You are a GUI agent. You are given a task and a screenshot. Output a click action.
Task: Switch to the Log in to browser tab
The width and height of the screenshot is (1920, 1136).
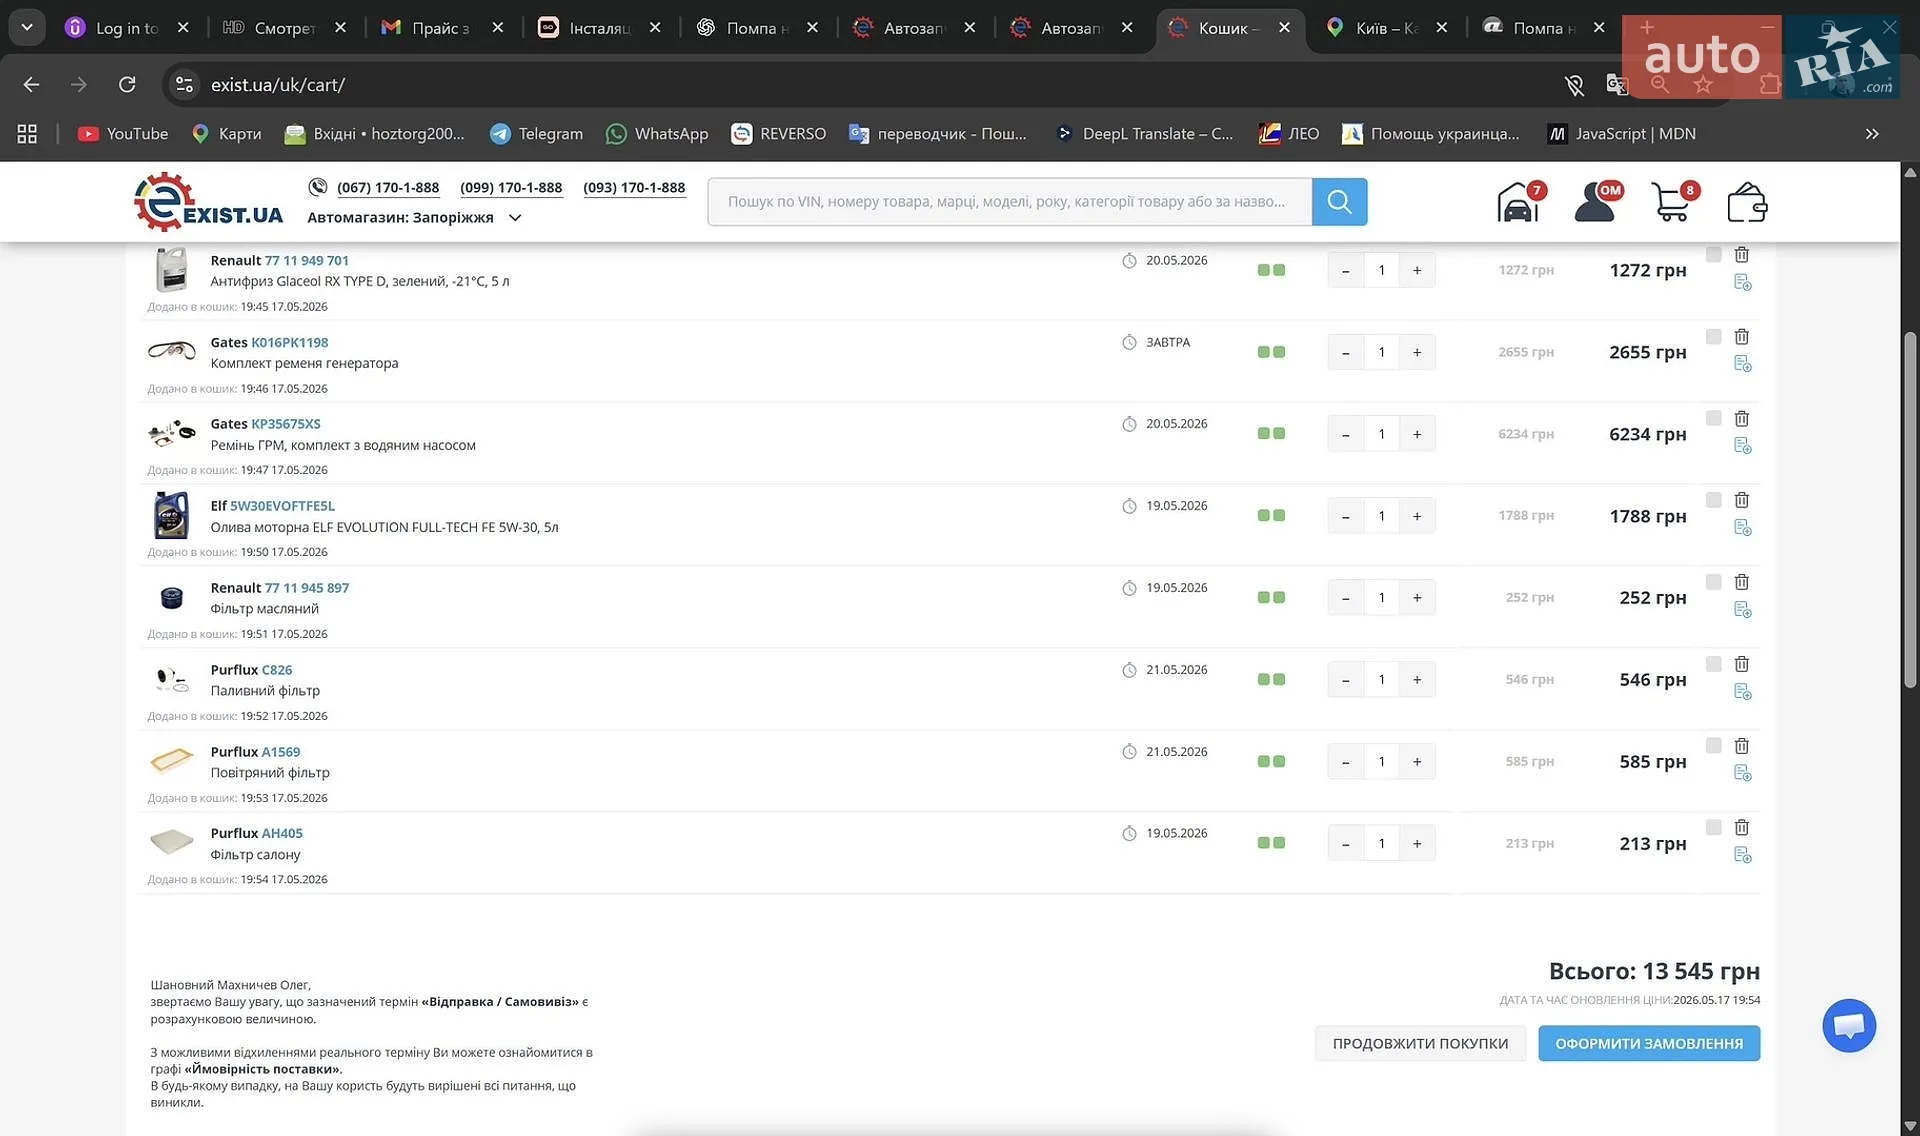[126, 28]
